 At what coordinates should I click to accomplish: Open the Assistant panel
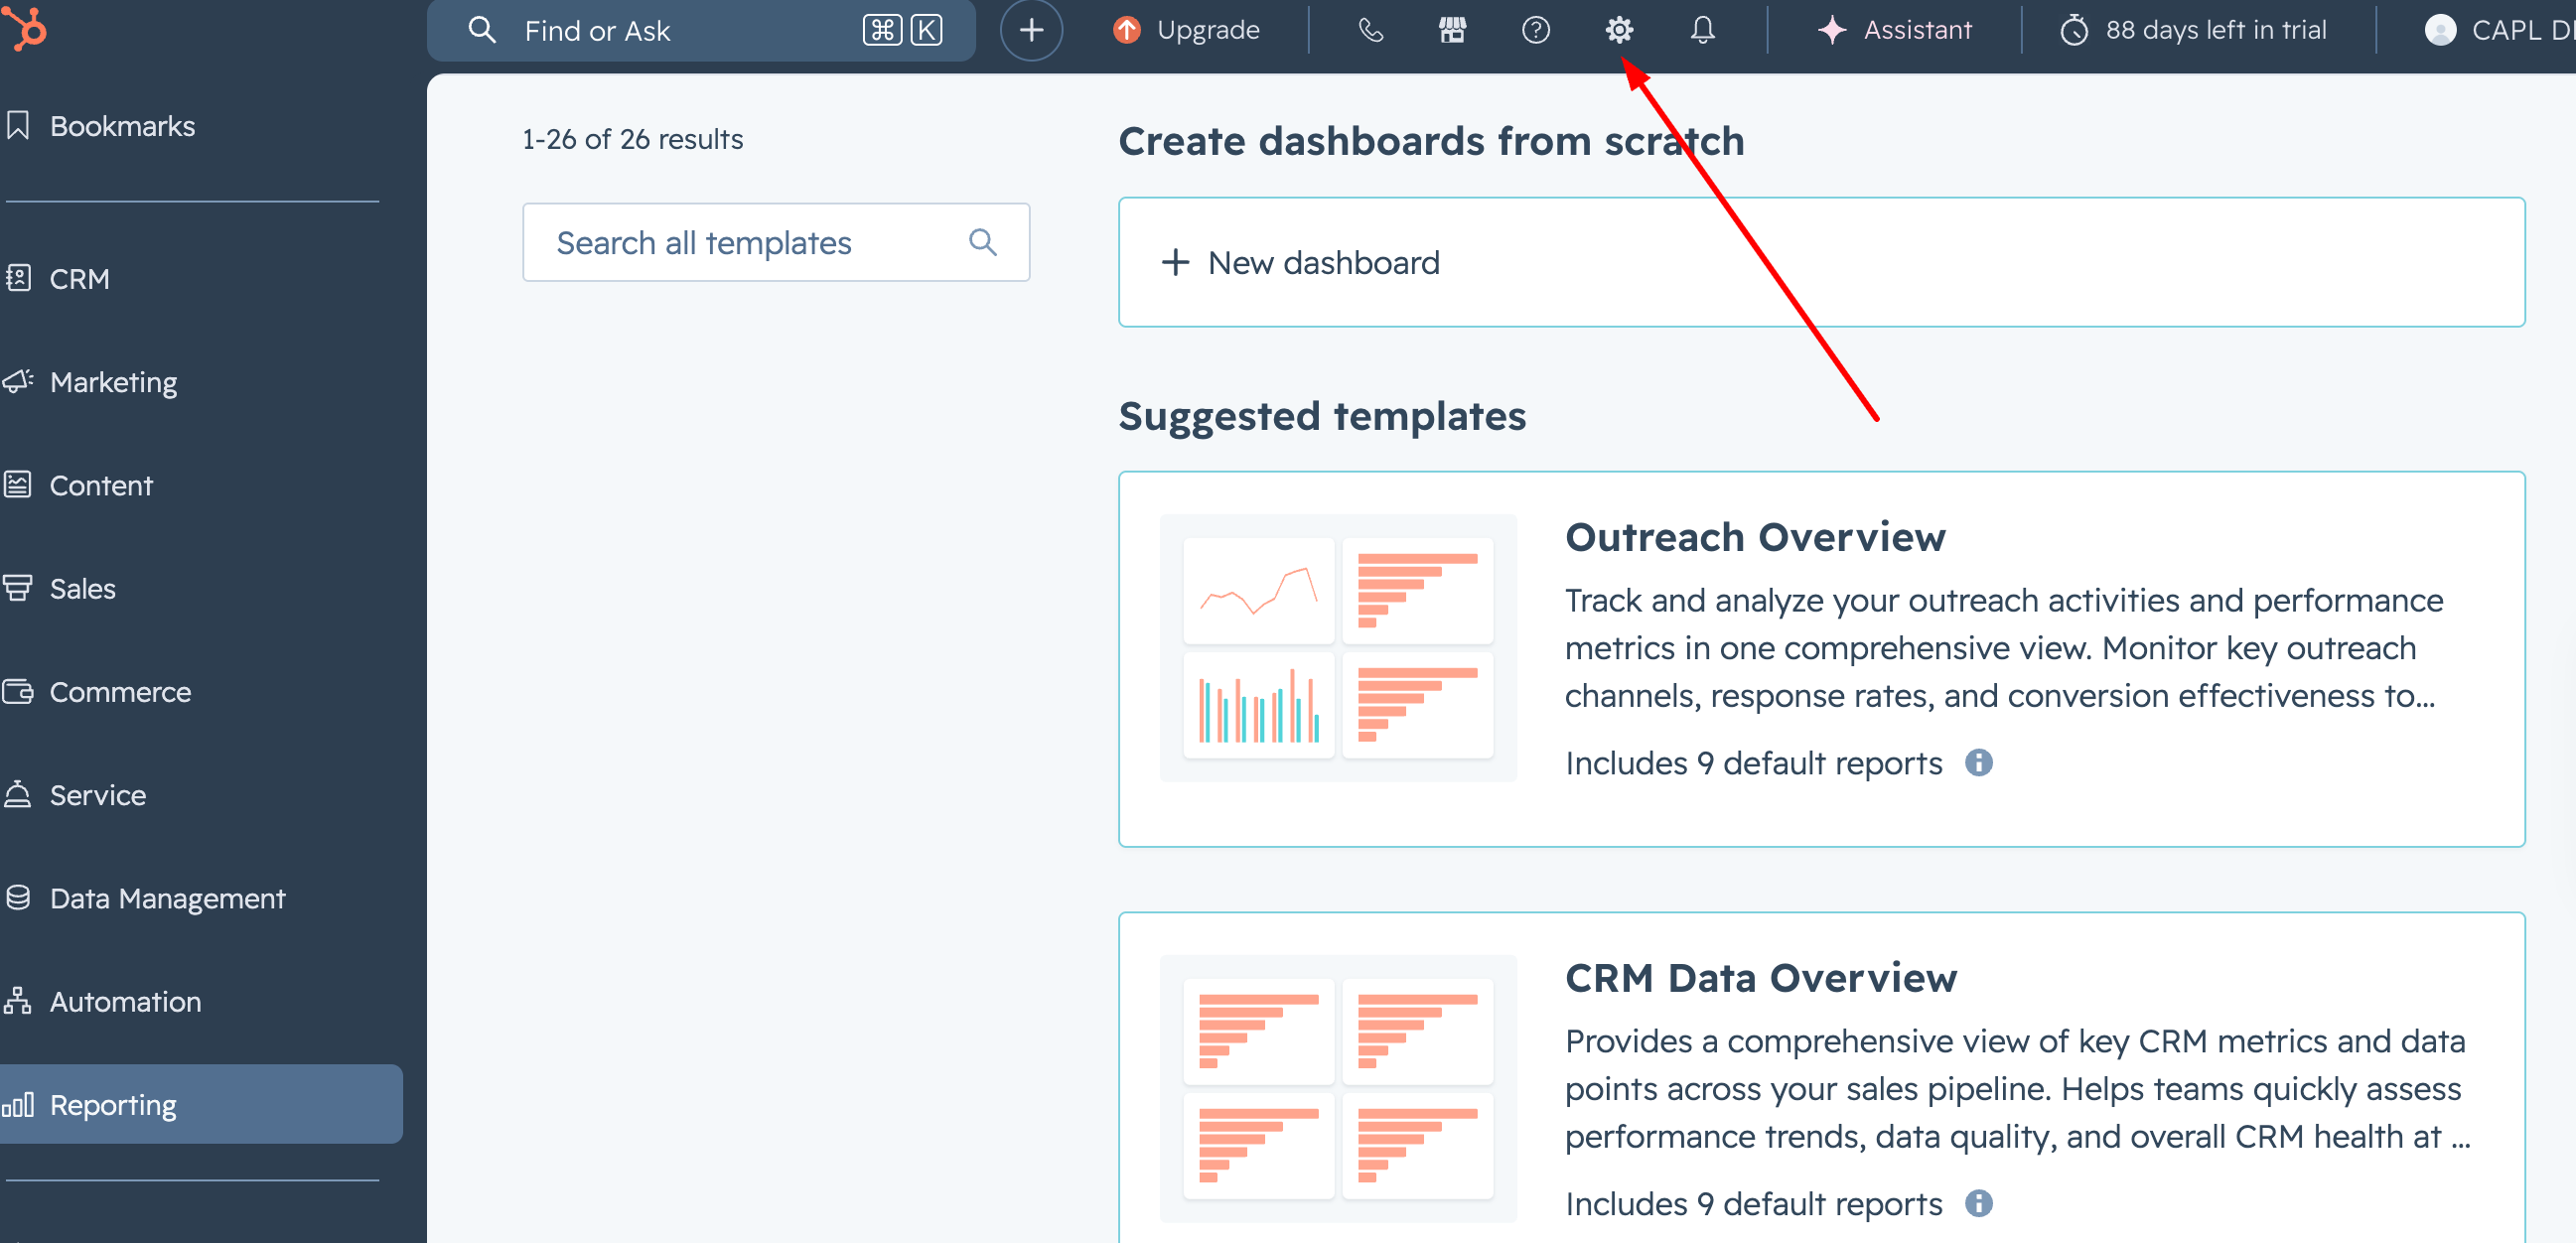[x=1895, y=30]
